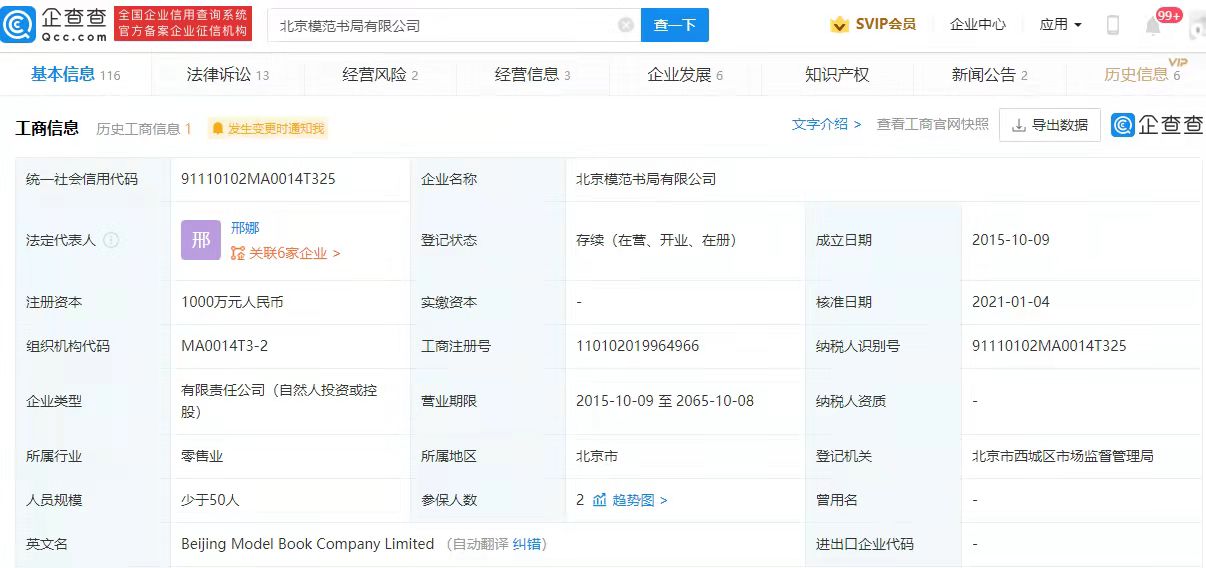Switch to the 企业发展 tab
Viewport: 1206px width, 568px height.
pos(685,74)
